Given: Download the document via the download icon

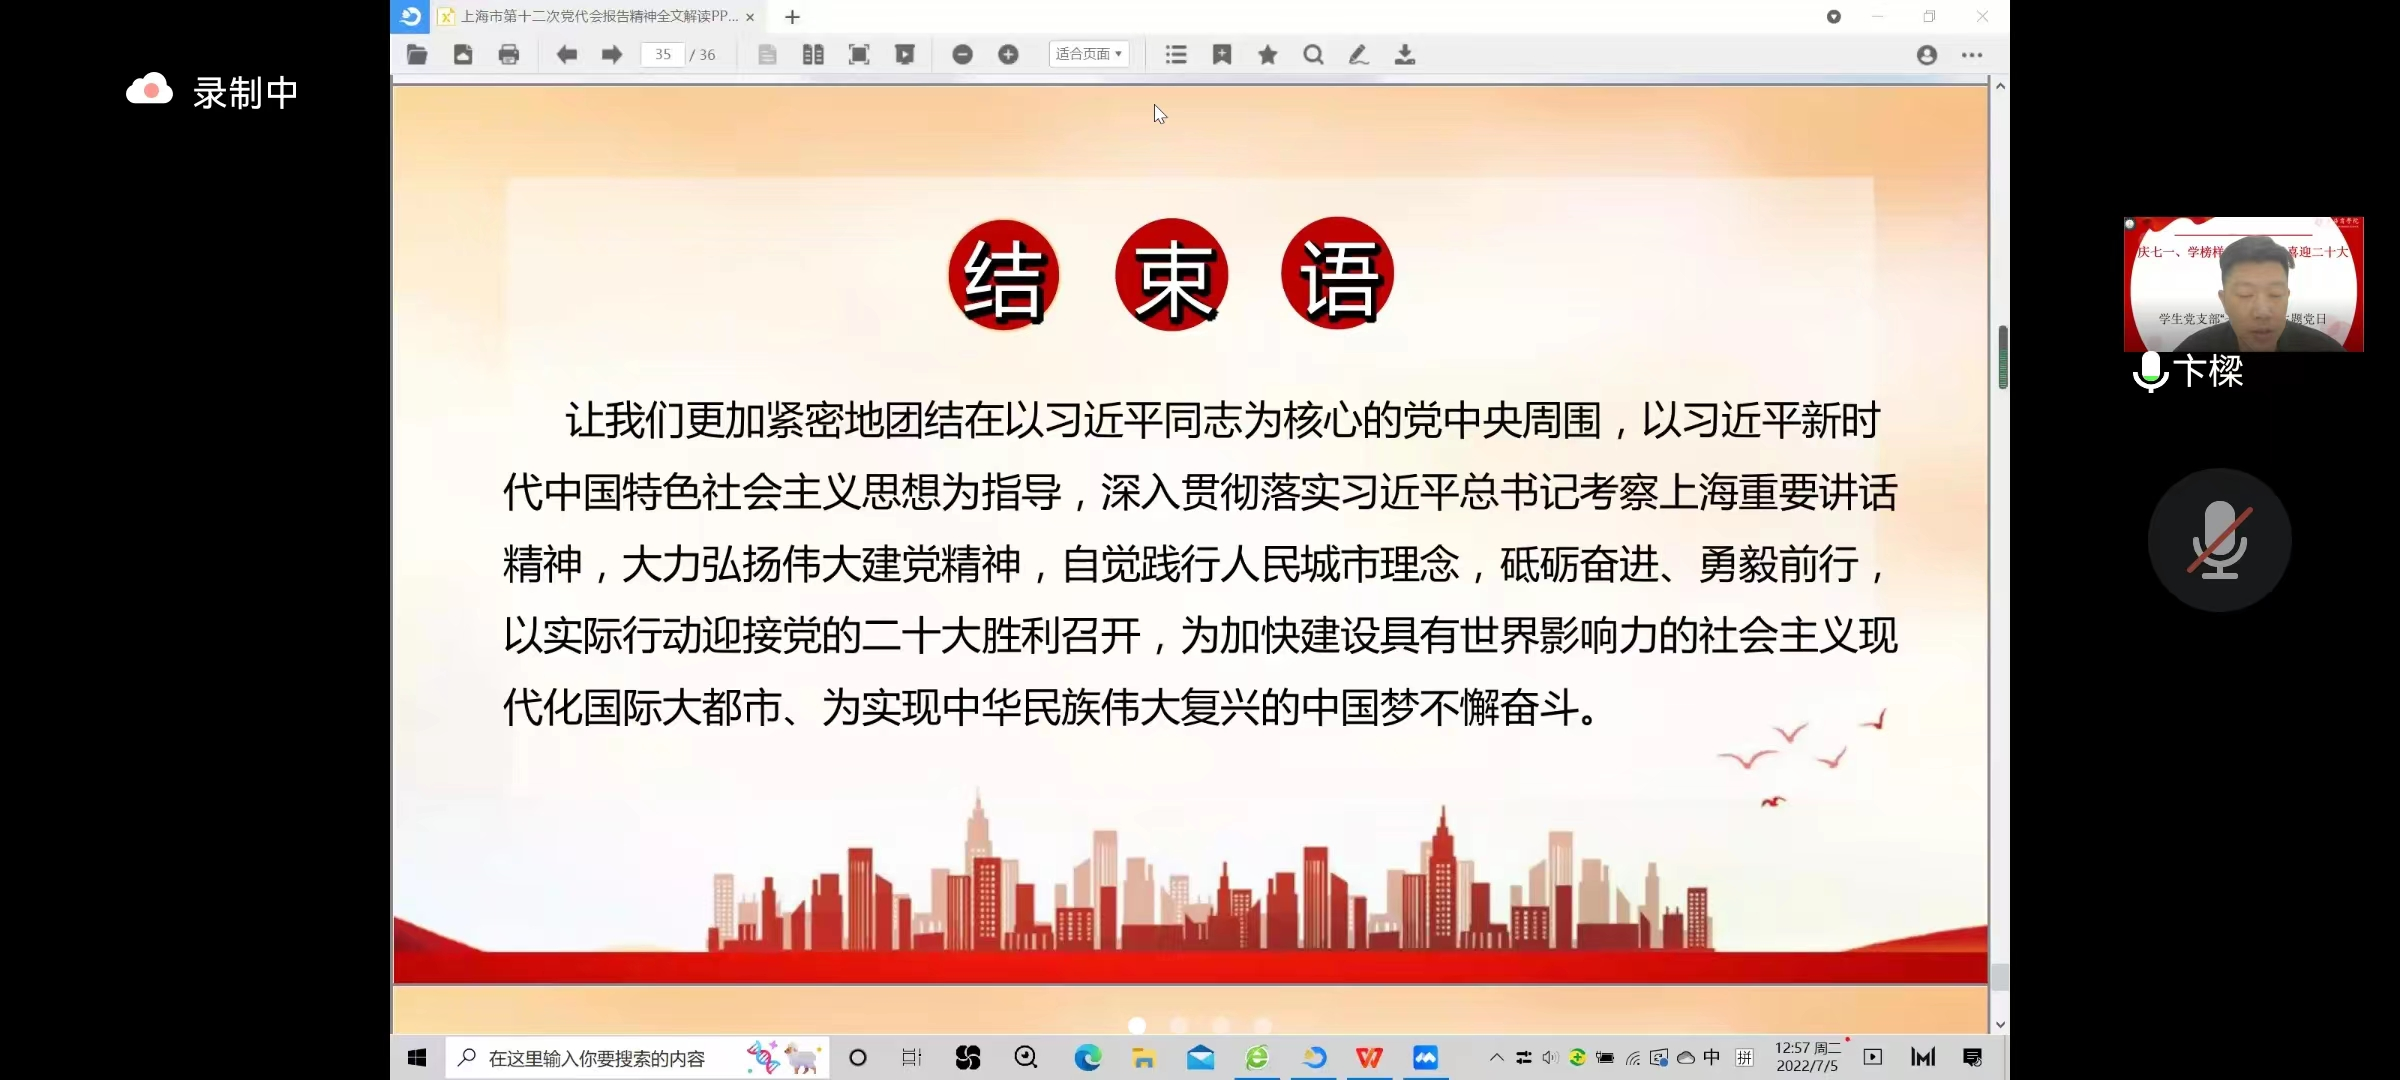Looking at the screenshot, I should (1405, 55).
